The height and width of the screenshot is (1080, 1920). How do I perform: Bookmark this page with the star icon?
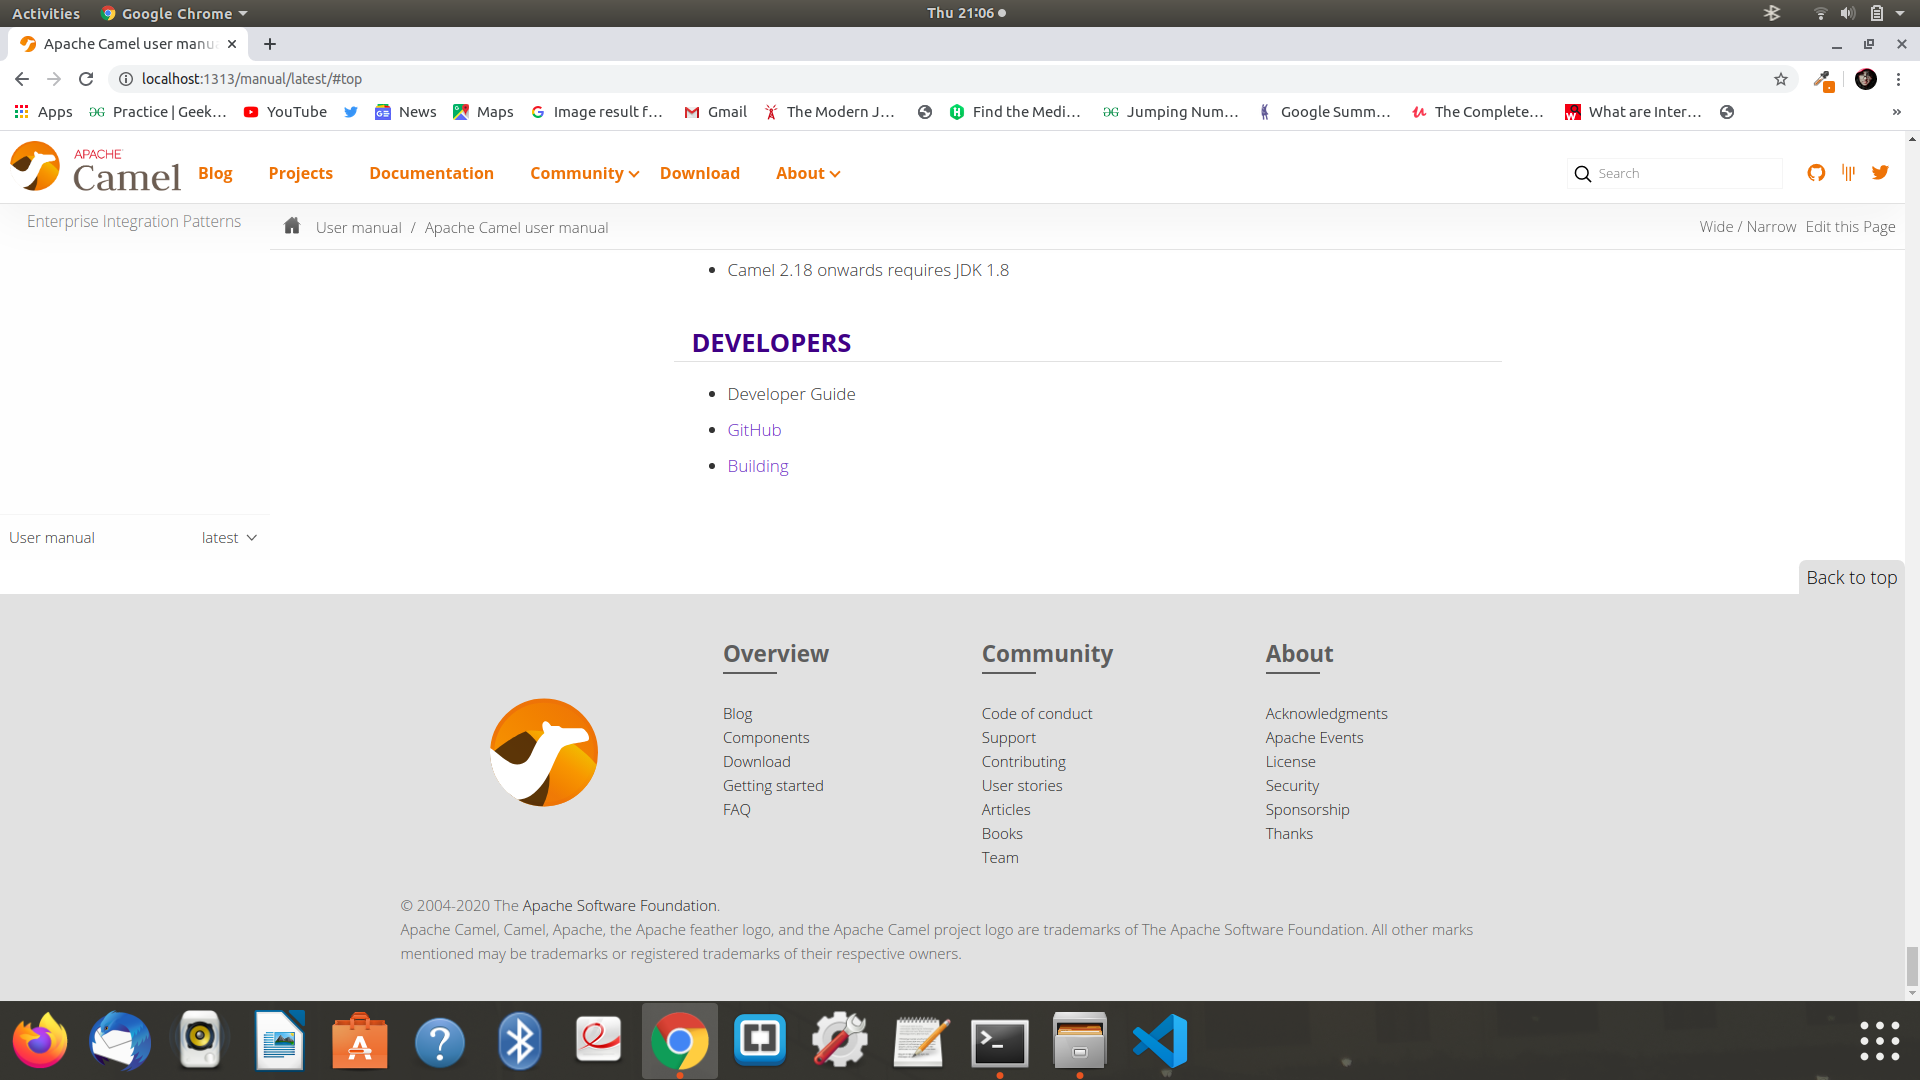coord(1781,79)
